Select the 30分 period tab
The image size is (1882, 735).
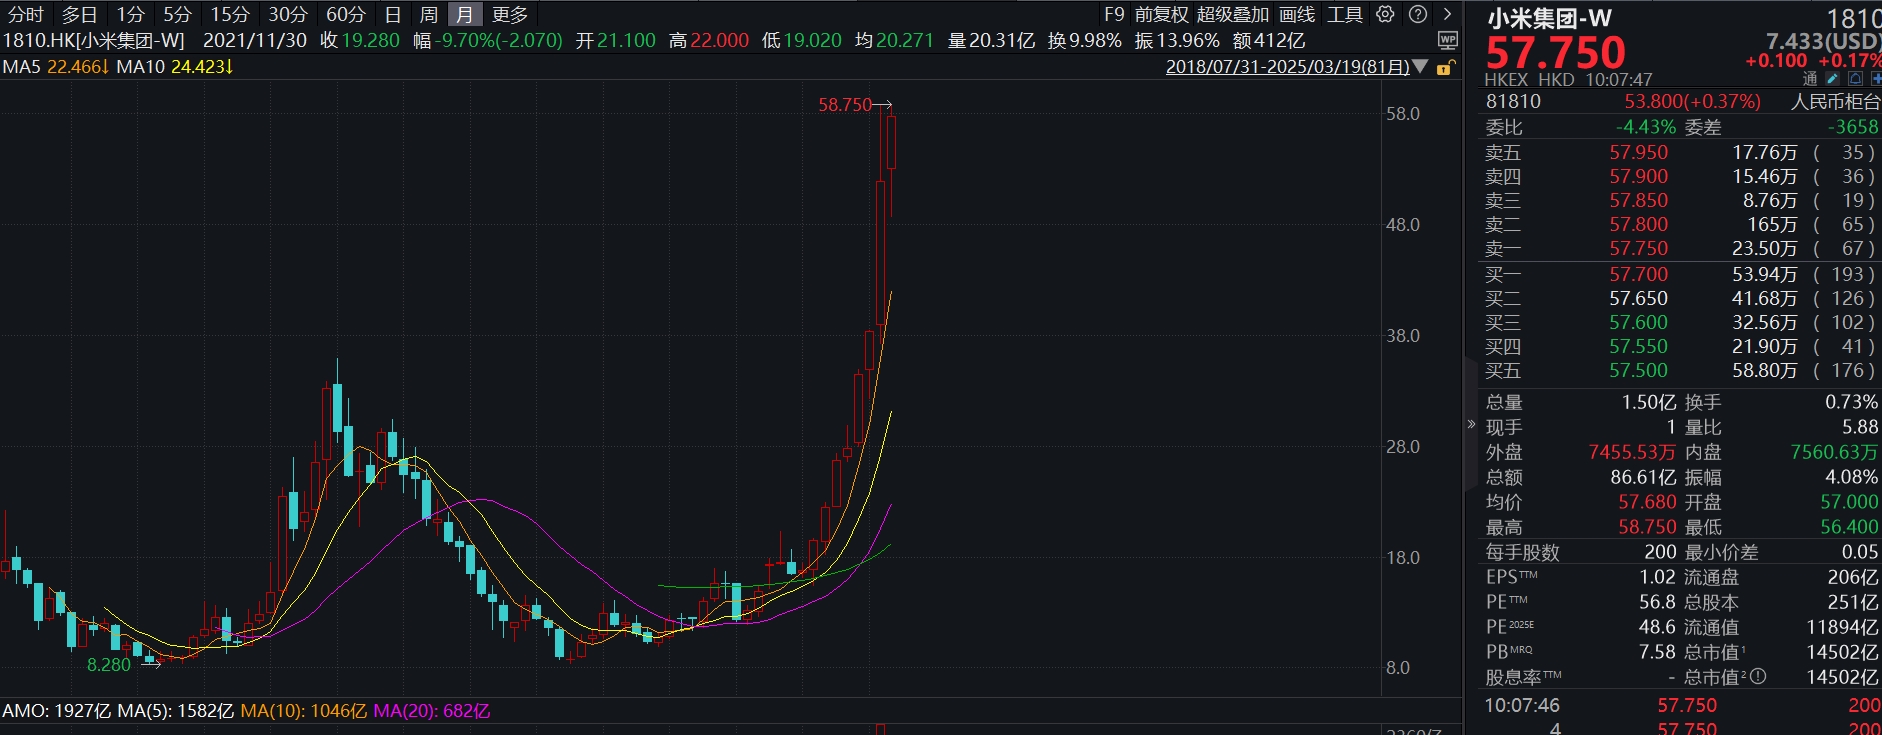tap(288, 14)
